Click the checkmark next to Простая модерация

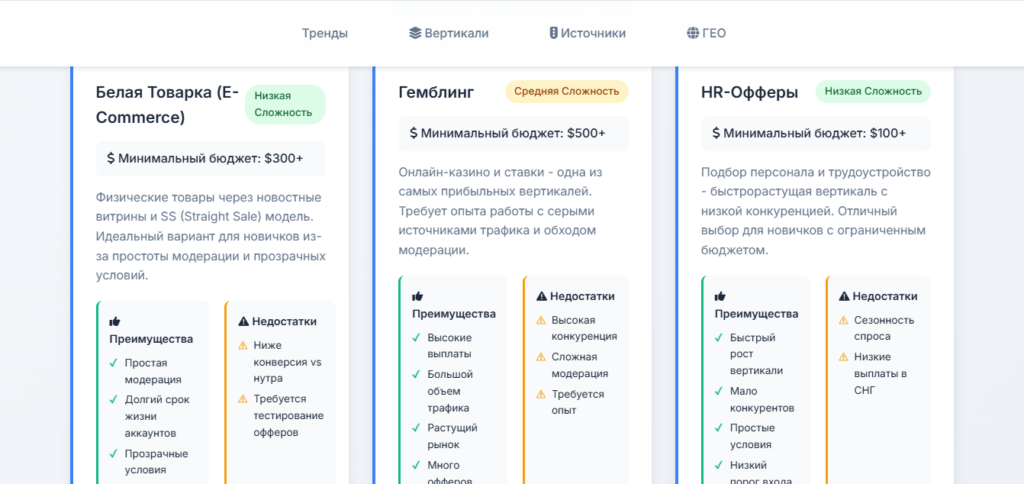pyautogui.click(x=113, y=363)
